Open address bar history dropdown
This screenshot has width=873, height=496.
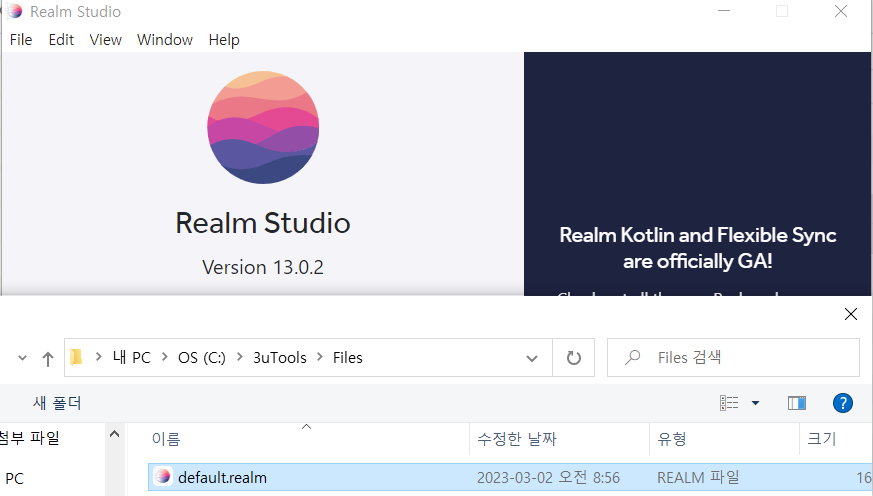[x=532, y=358]
